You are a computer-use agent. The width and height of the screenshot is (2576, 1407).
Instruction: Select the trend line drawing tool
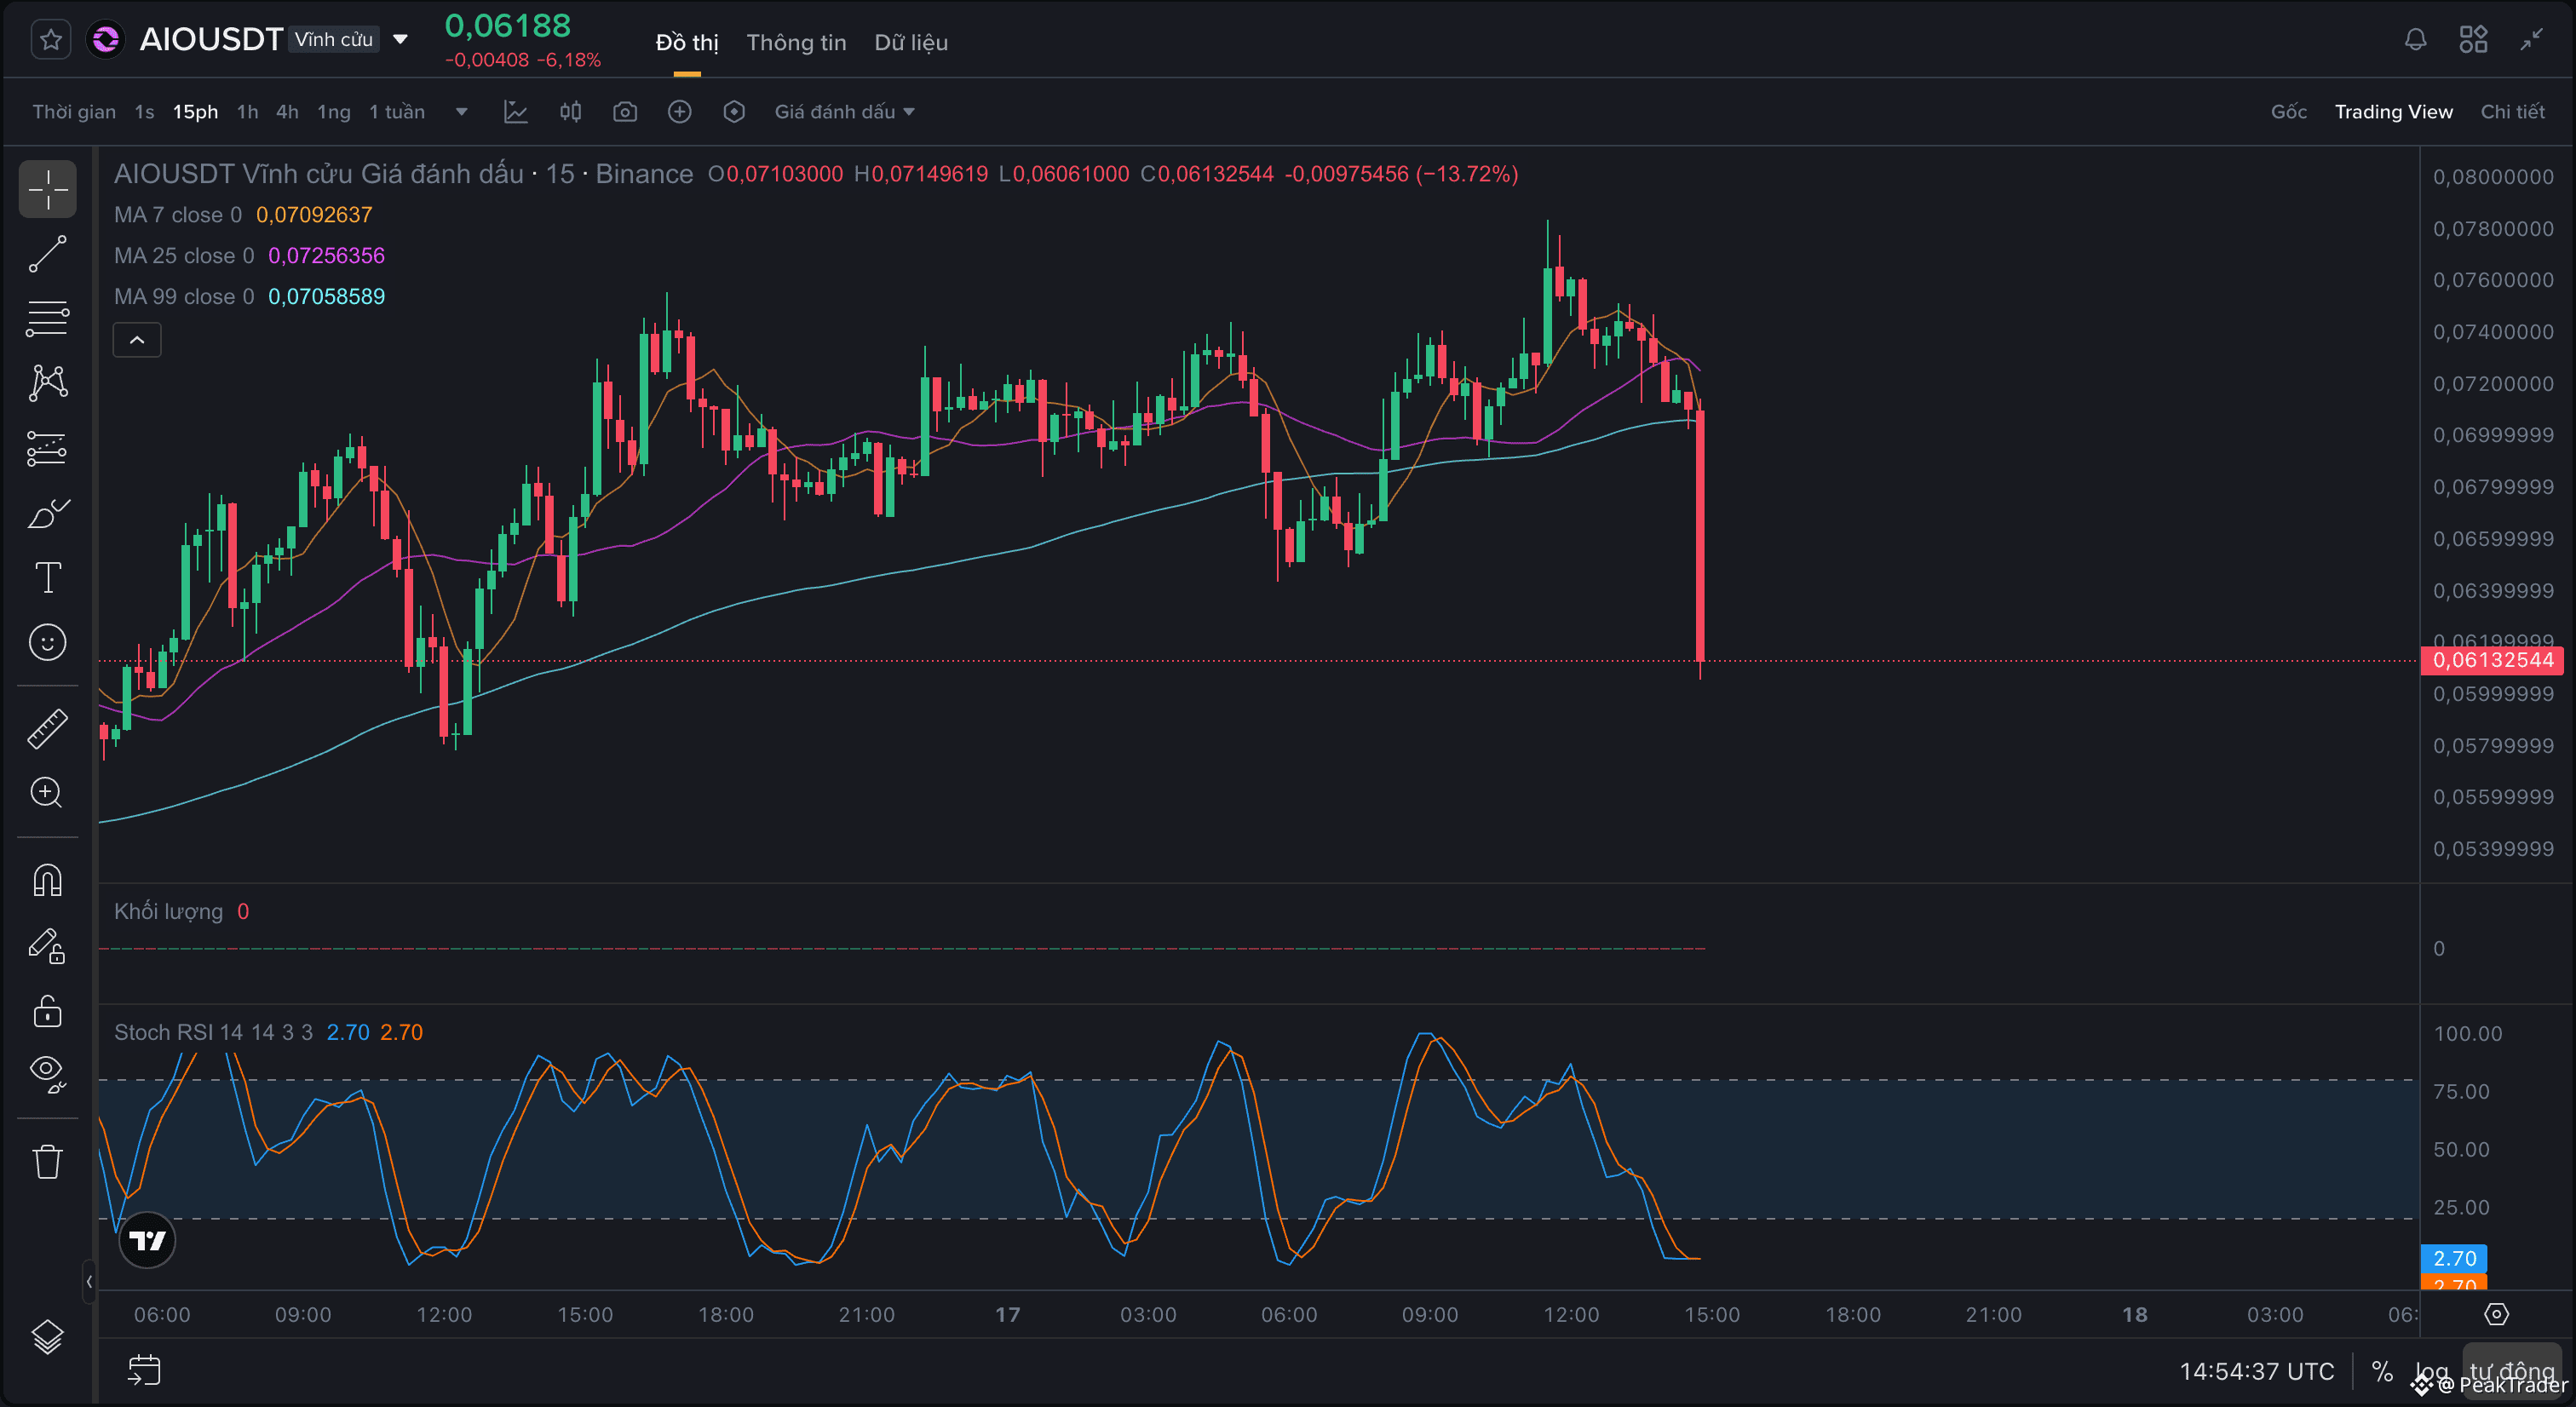47,254
